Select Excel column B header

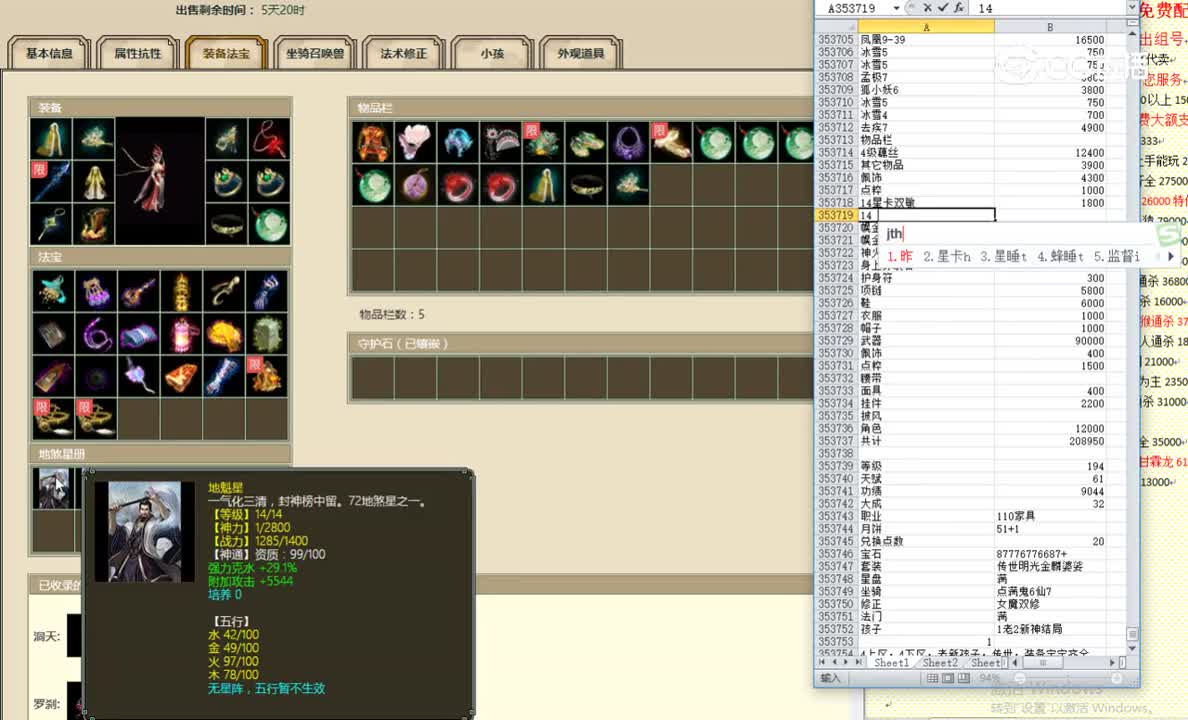[x=1049, y=27]
